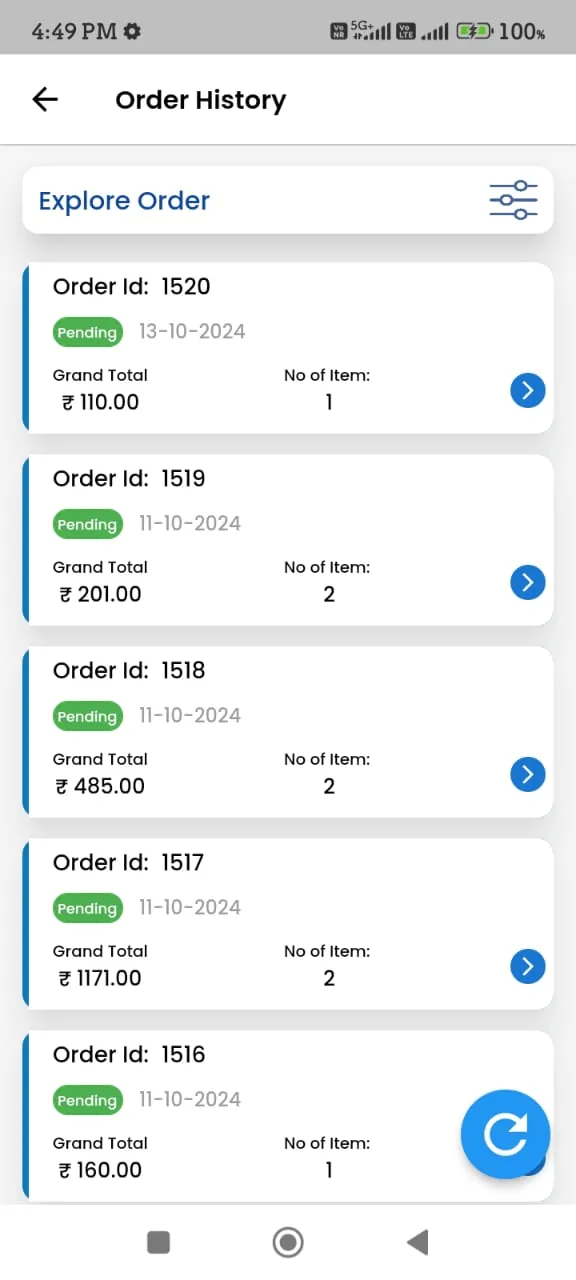Tap Grand Total ₹ 1171.00 amount

pos(99,978)
